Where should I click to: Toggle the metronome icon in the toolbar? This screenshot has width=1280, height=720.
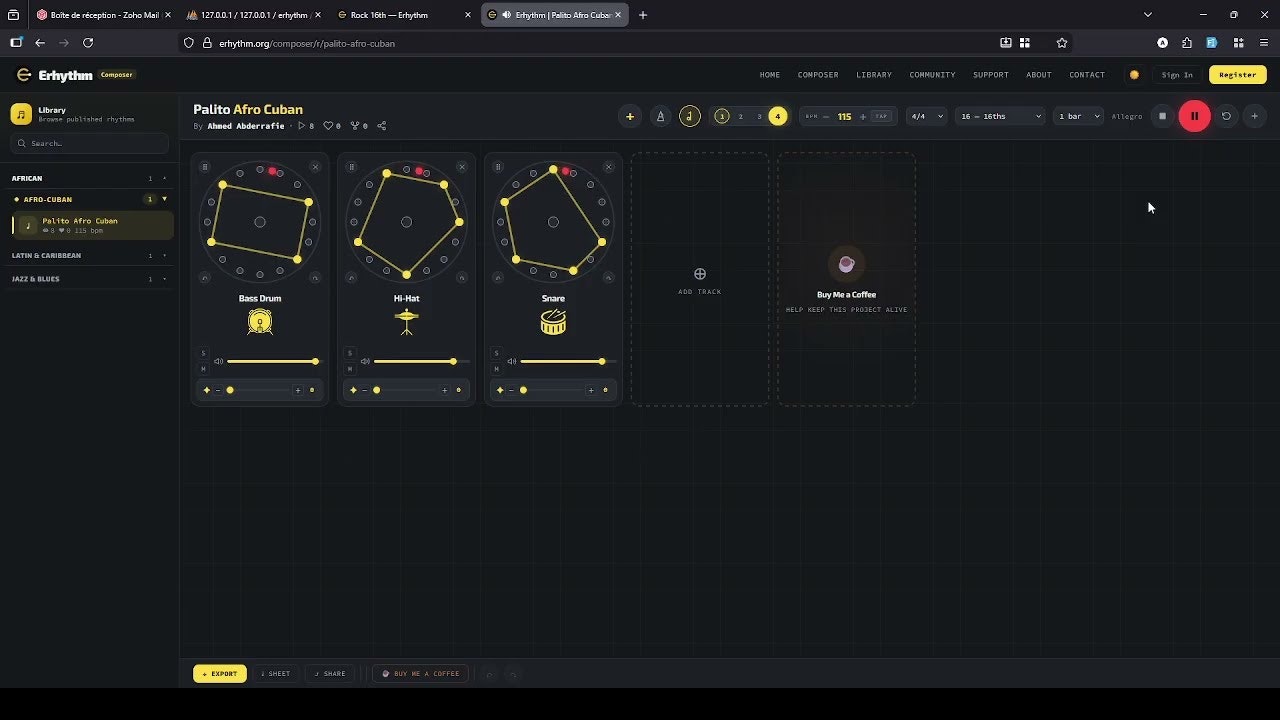pos(660,116)
